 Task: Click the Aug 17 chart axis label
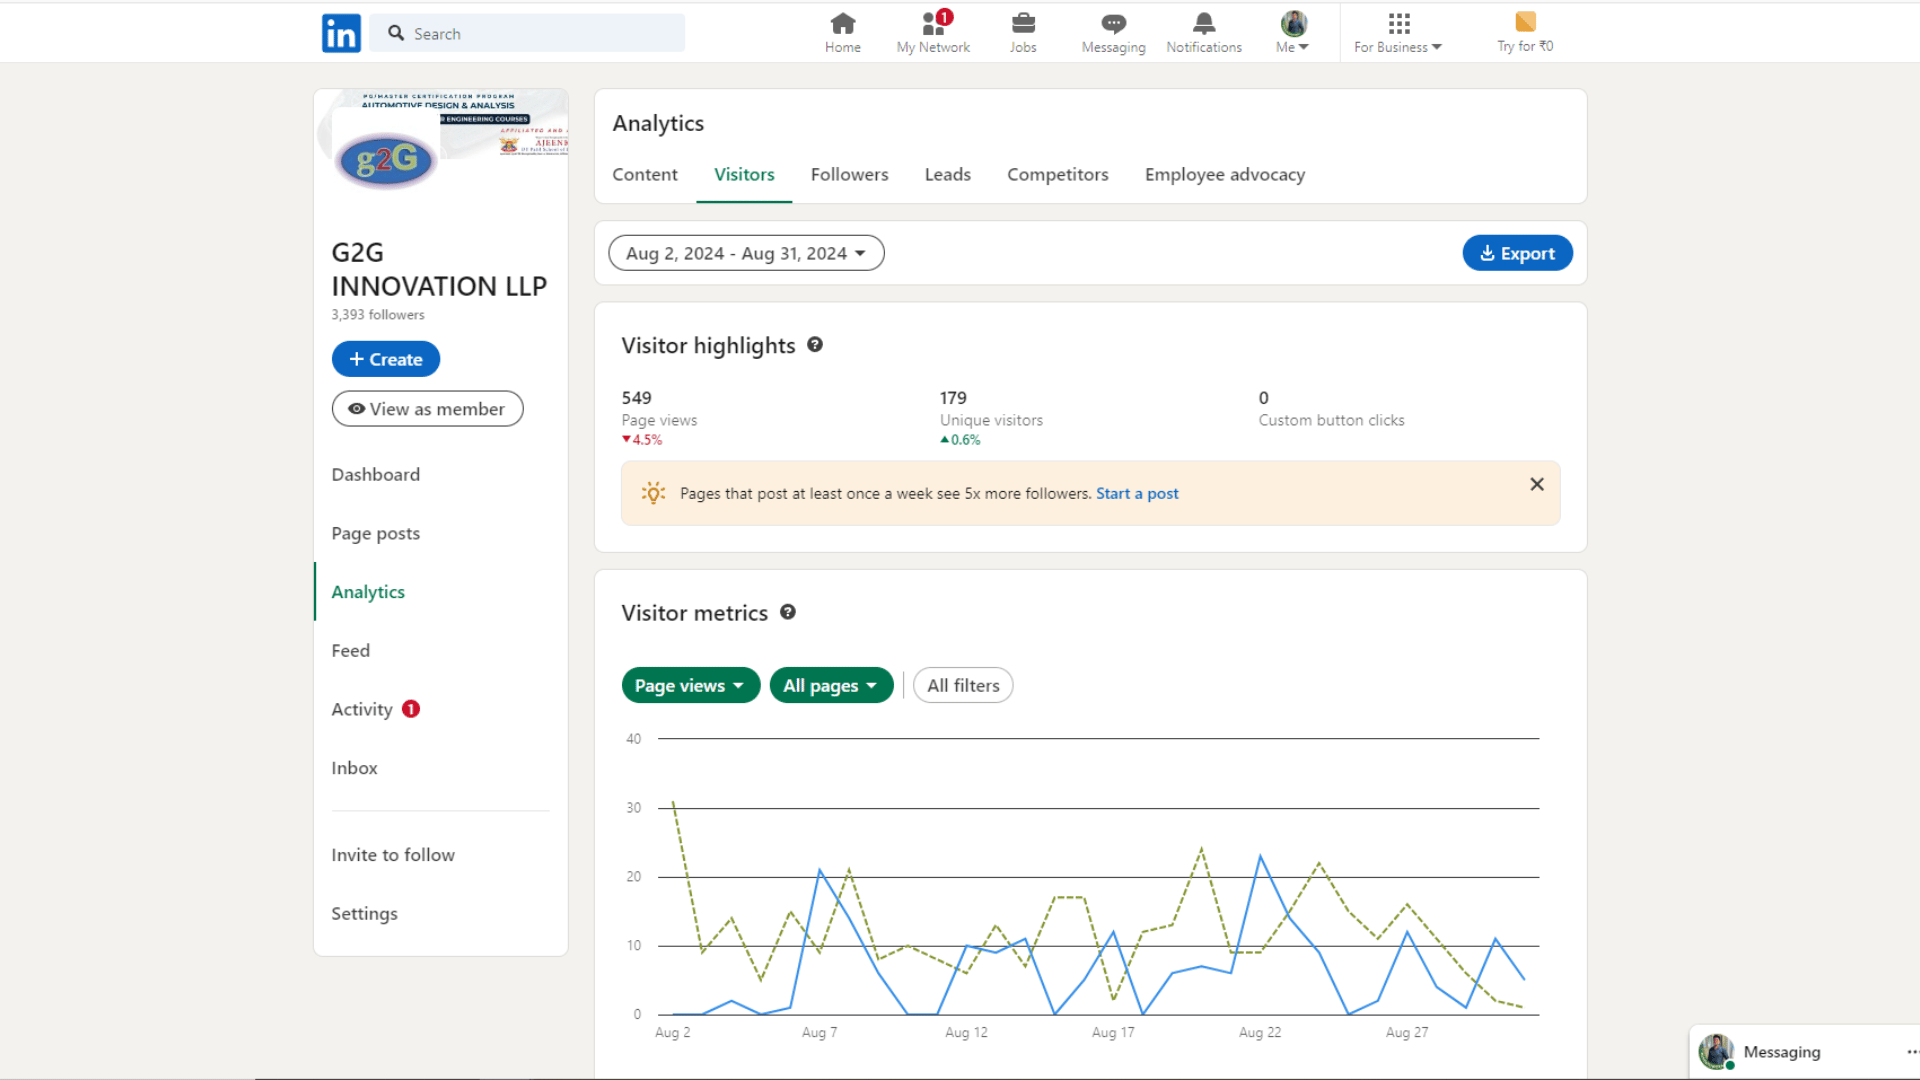tap(1113, 1032)
